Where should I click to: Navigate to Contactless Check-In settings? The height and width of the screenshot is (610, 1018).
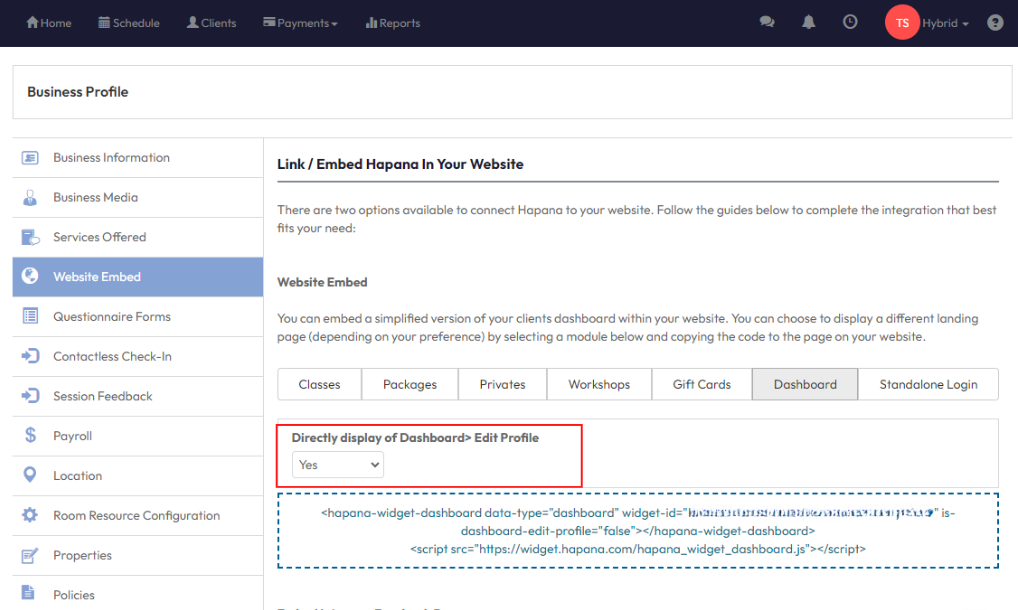(x=112, y=357)
